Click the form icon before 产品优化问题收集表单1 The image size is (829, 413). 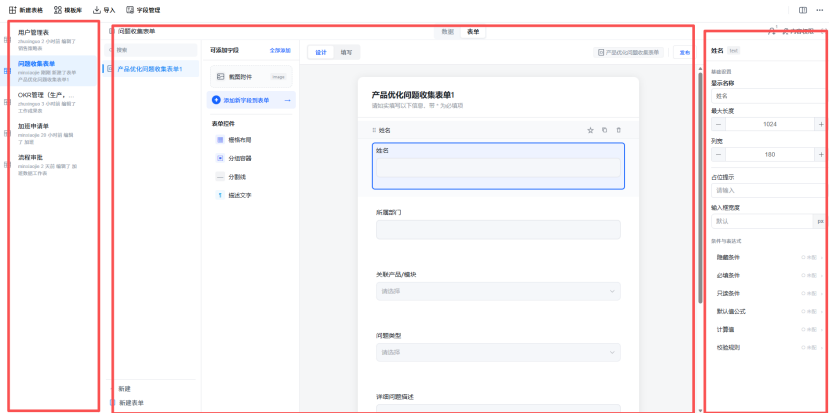click(110, 69)
